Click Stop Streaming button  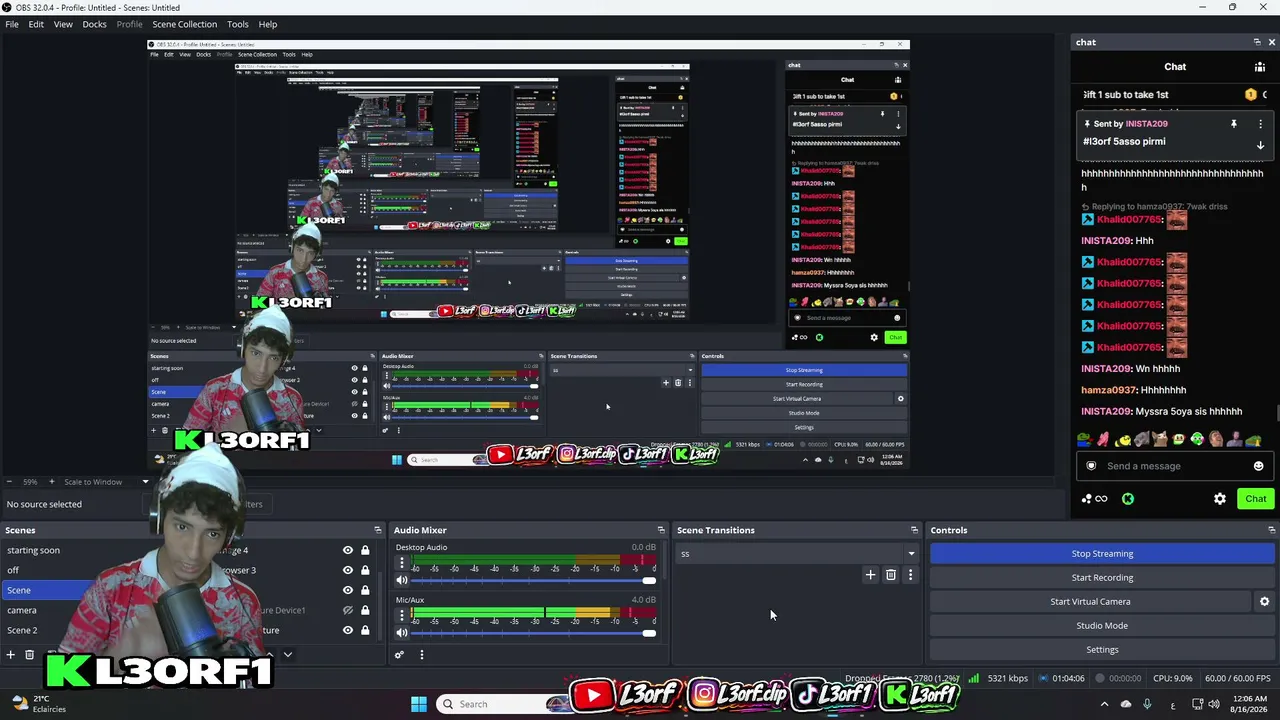coord(1102,554)
